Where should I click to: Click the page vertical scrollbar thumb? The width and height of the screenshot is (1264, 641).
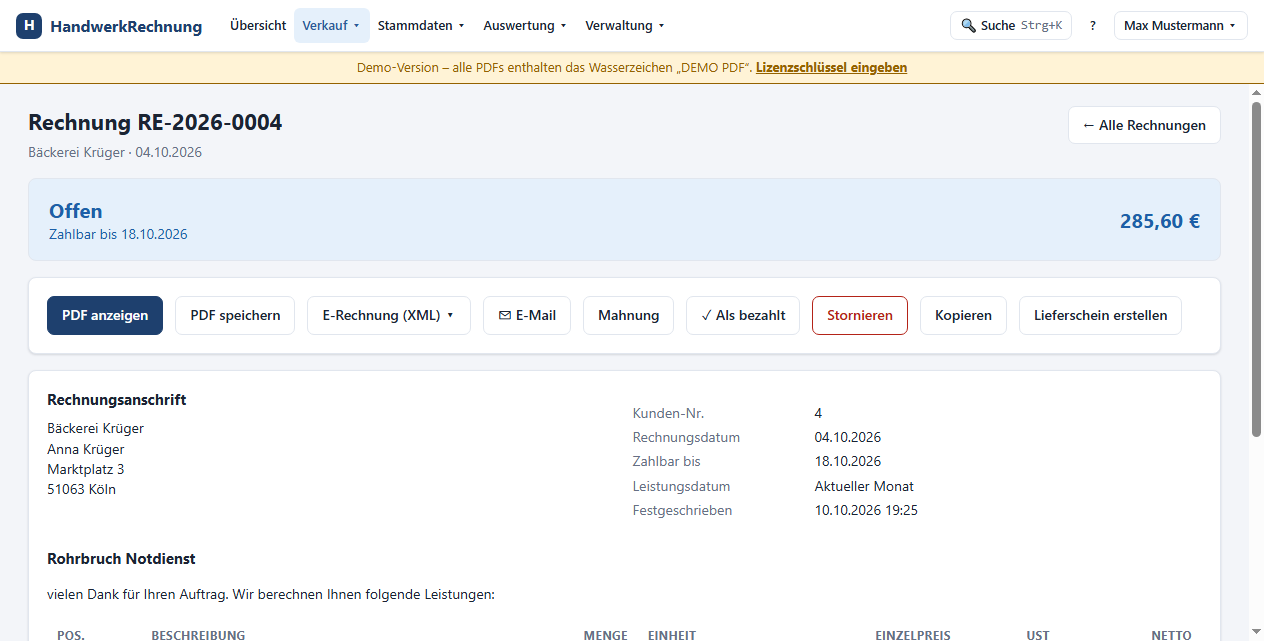pyautogui.click(x=1257, y=268)
